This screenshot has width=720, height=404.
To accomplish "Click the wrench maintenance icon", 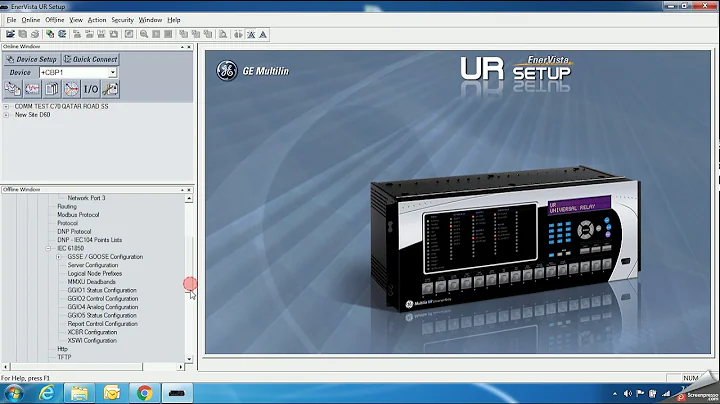I will point(110,89).
